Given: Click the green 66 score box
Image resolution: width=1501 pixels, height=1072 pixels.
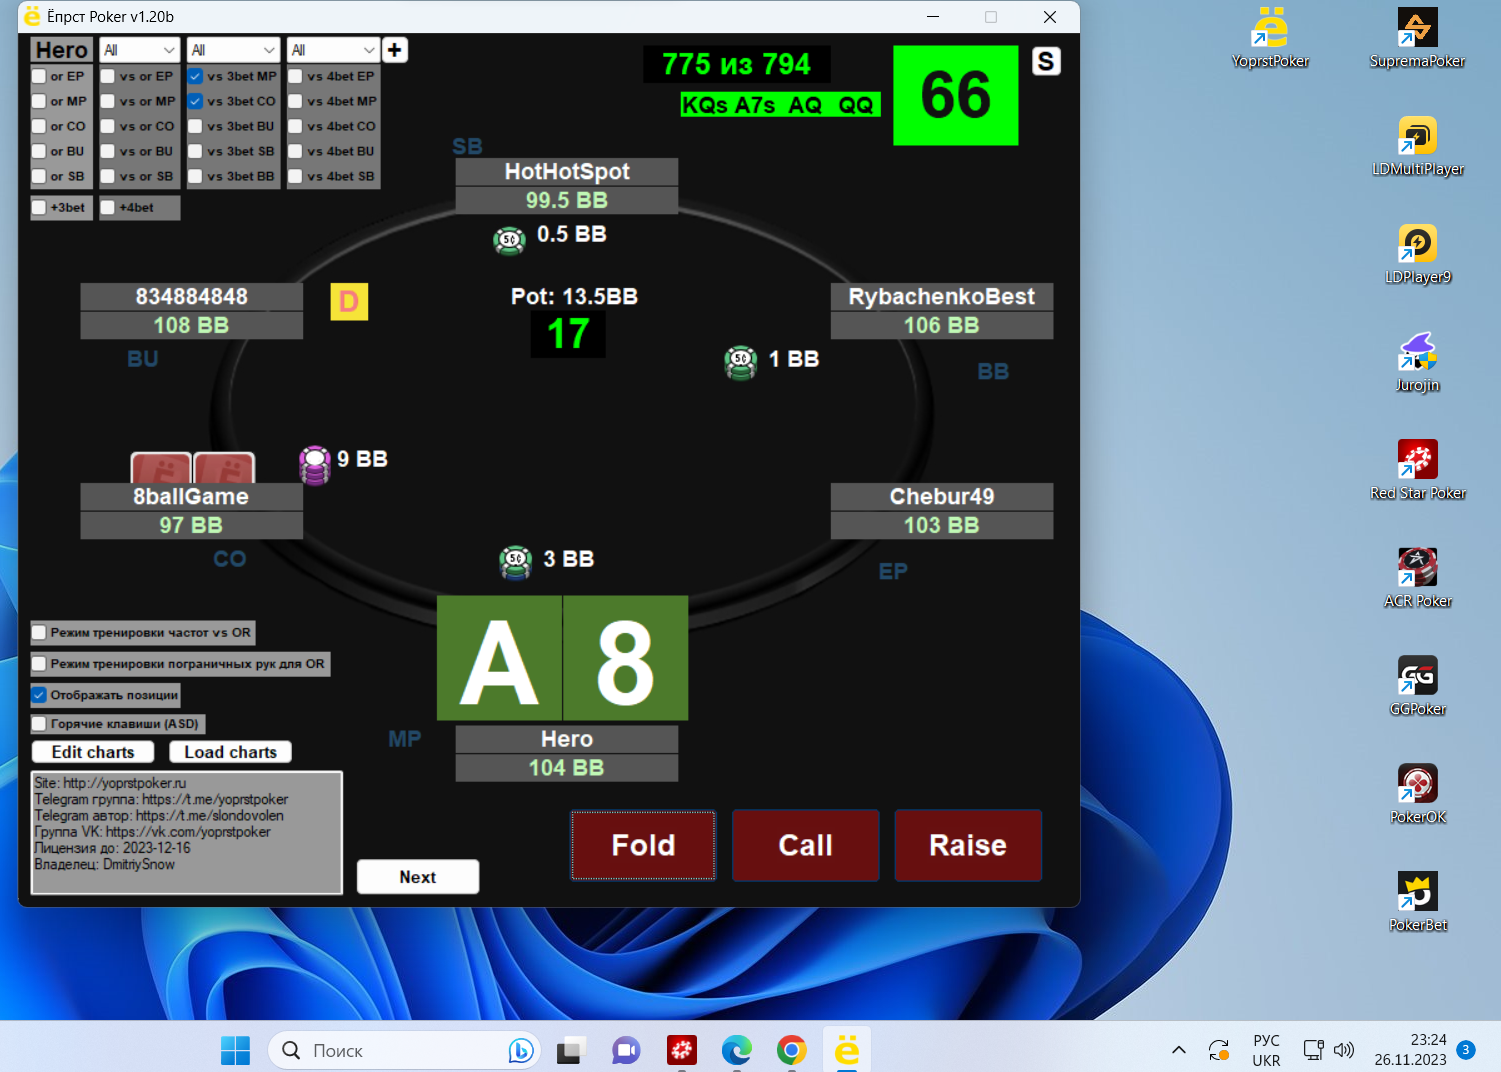Looking at the screenshot, I should pos(955,96).
